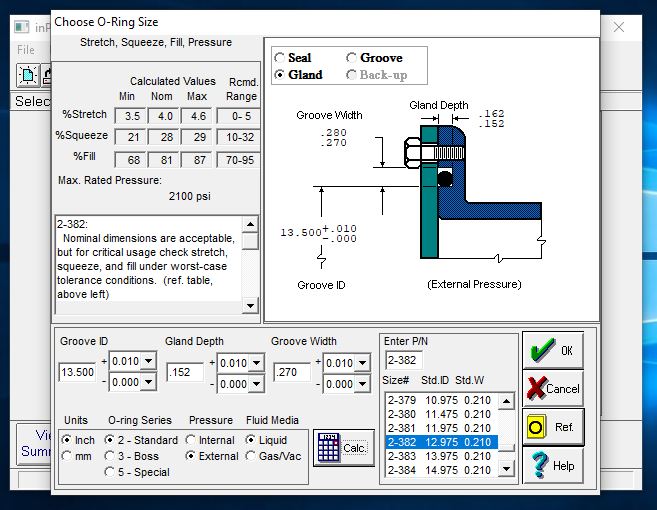
Task: Click notes box scroll down arrow
Action: pyautogui.click(x=250, y=305)
